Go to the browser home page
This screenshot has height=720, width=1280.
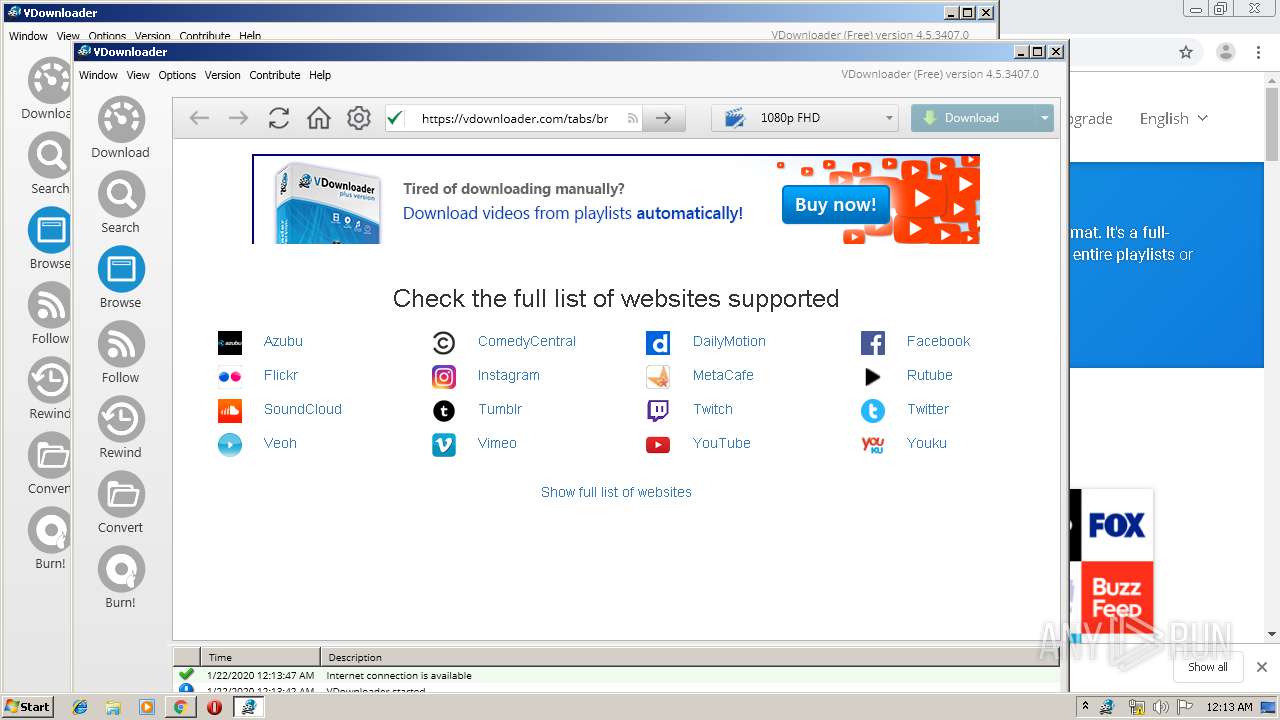pyautogui.click(x=318, y=118)
